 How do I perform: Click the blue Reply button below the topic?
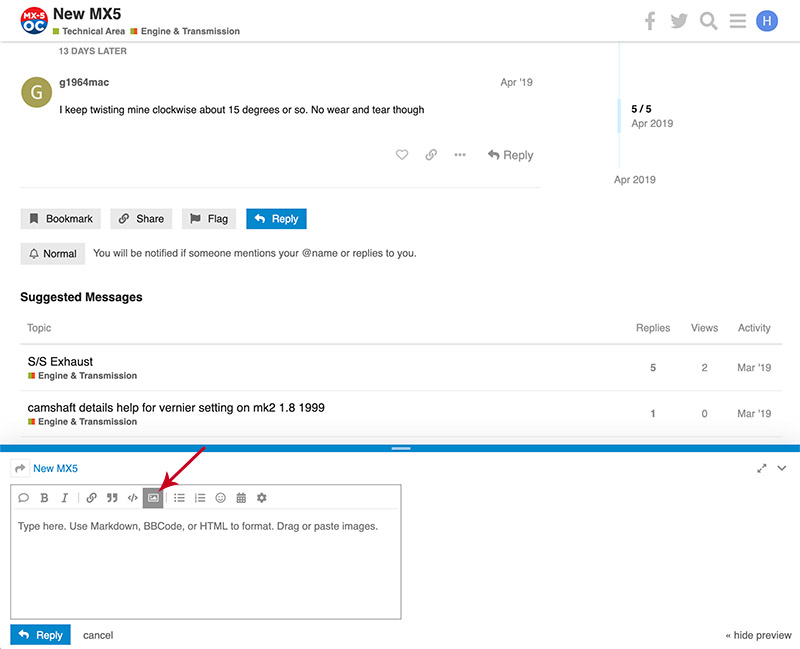click(x=276, y=219)
